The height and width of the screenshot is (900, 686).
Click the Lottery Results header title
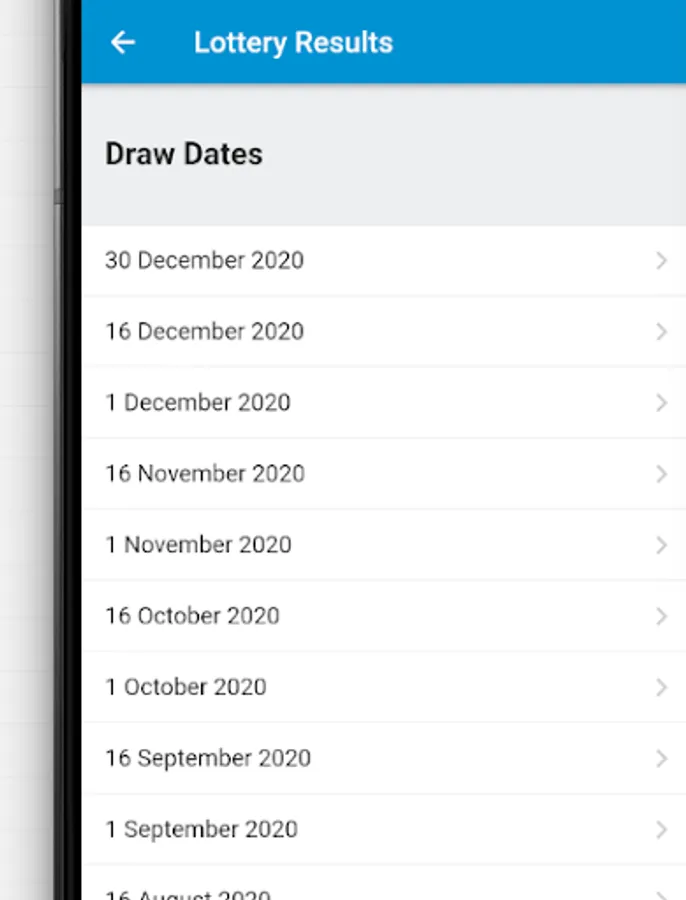click(293, 43)
